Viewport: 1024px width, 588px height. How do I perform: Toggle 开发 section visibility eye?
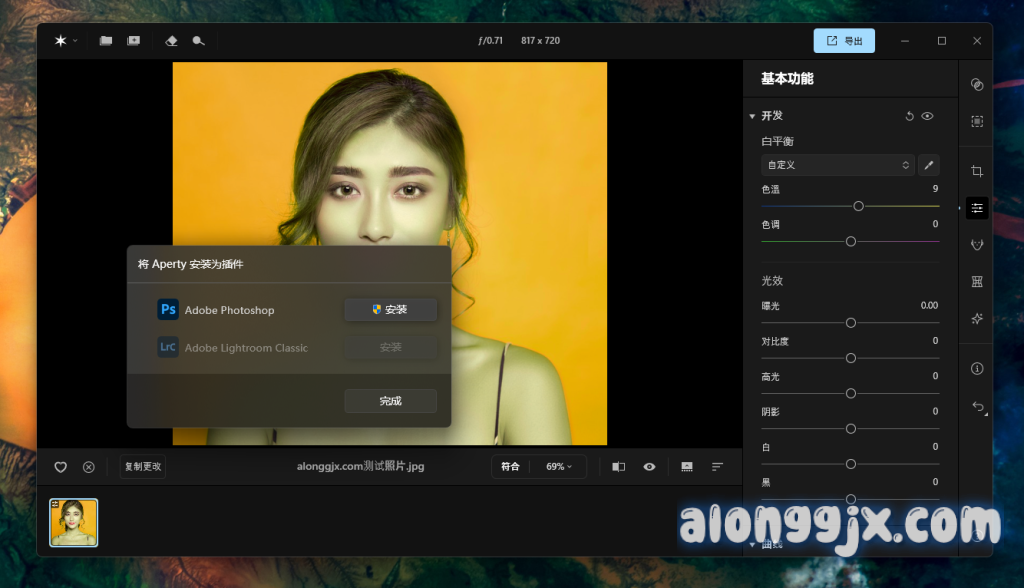(x=928, y=116)
